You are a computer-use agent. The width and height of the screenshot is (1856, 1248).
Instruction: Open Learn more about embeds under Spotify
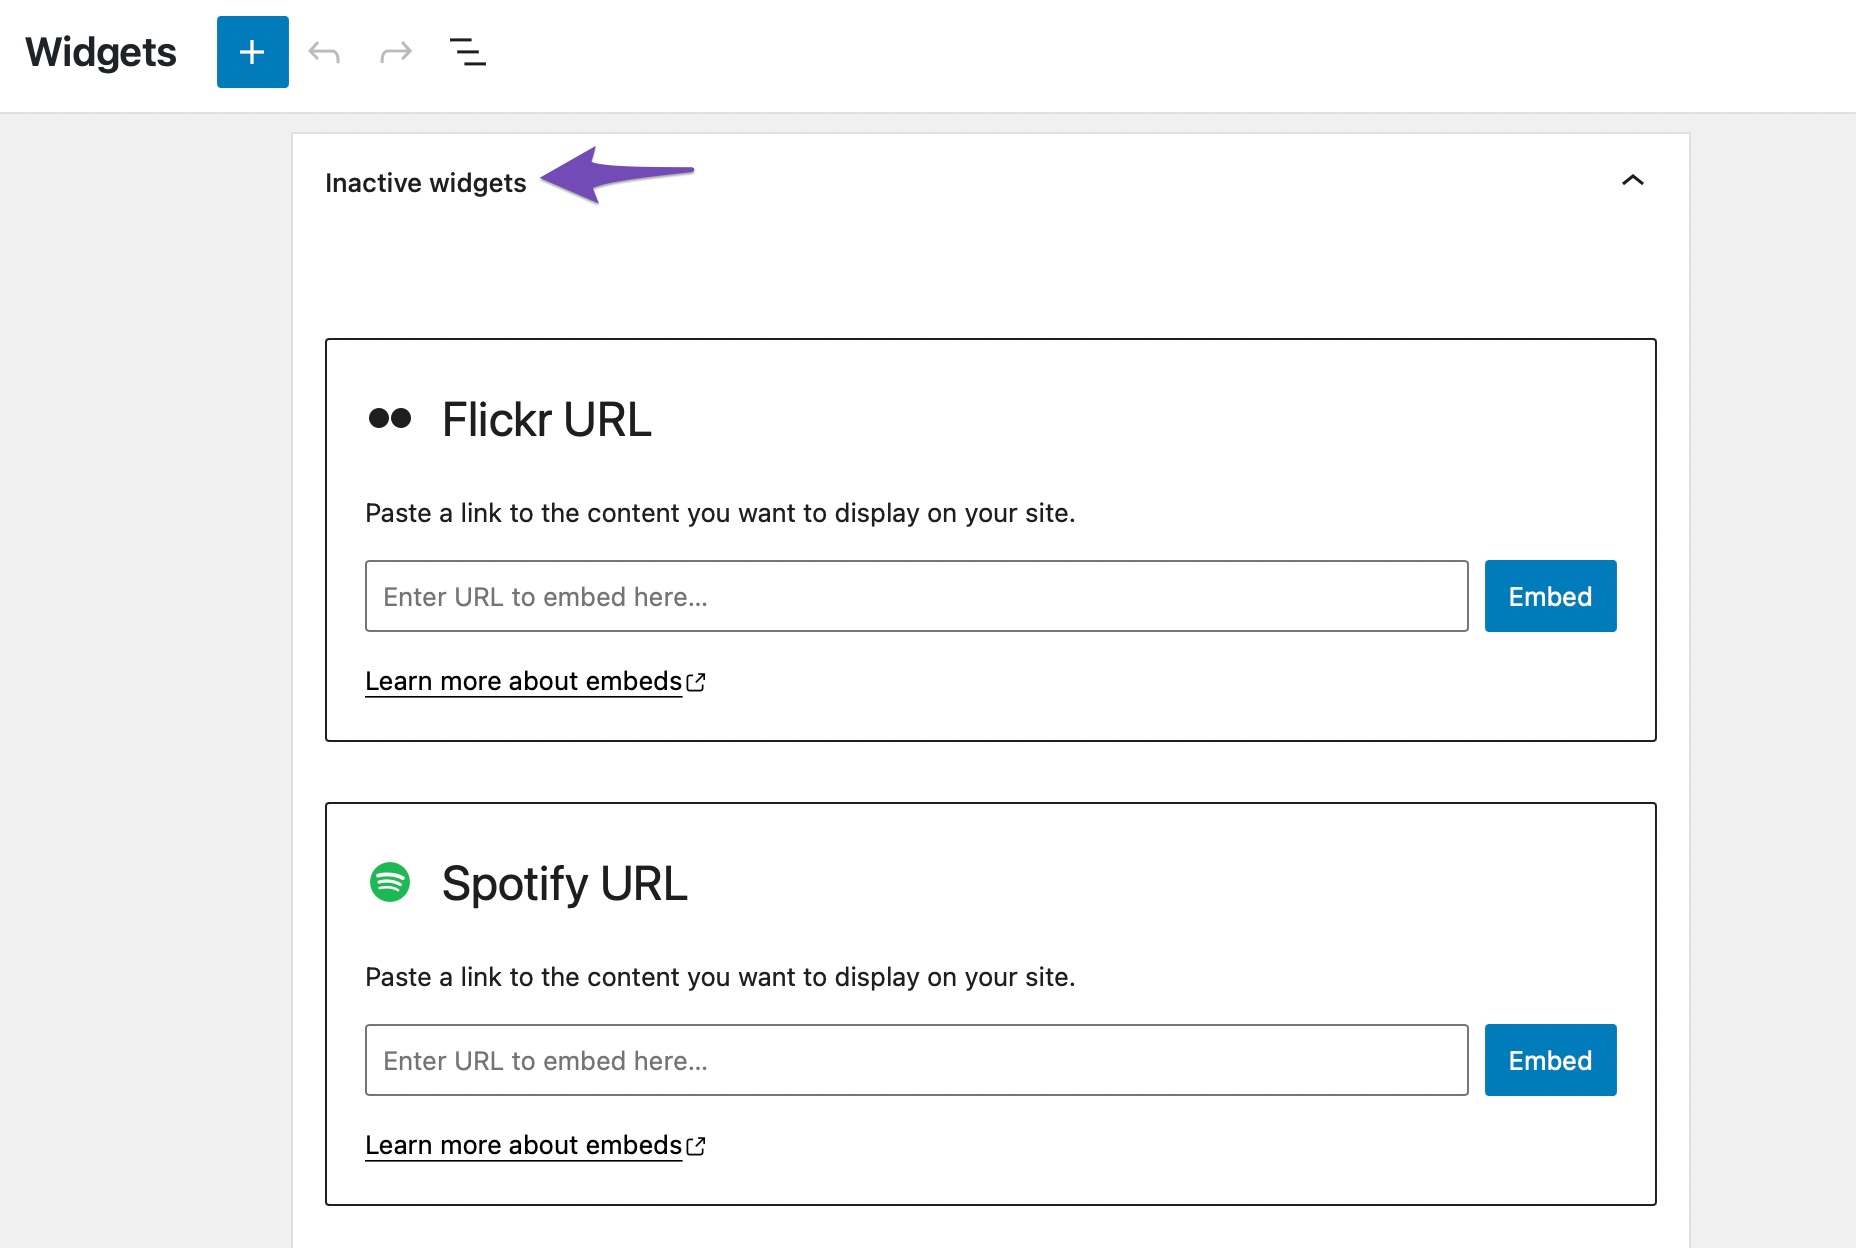[x=535, y=1145]
